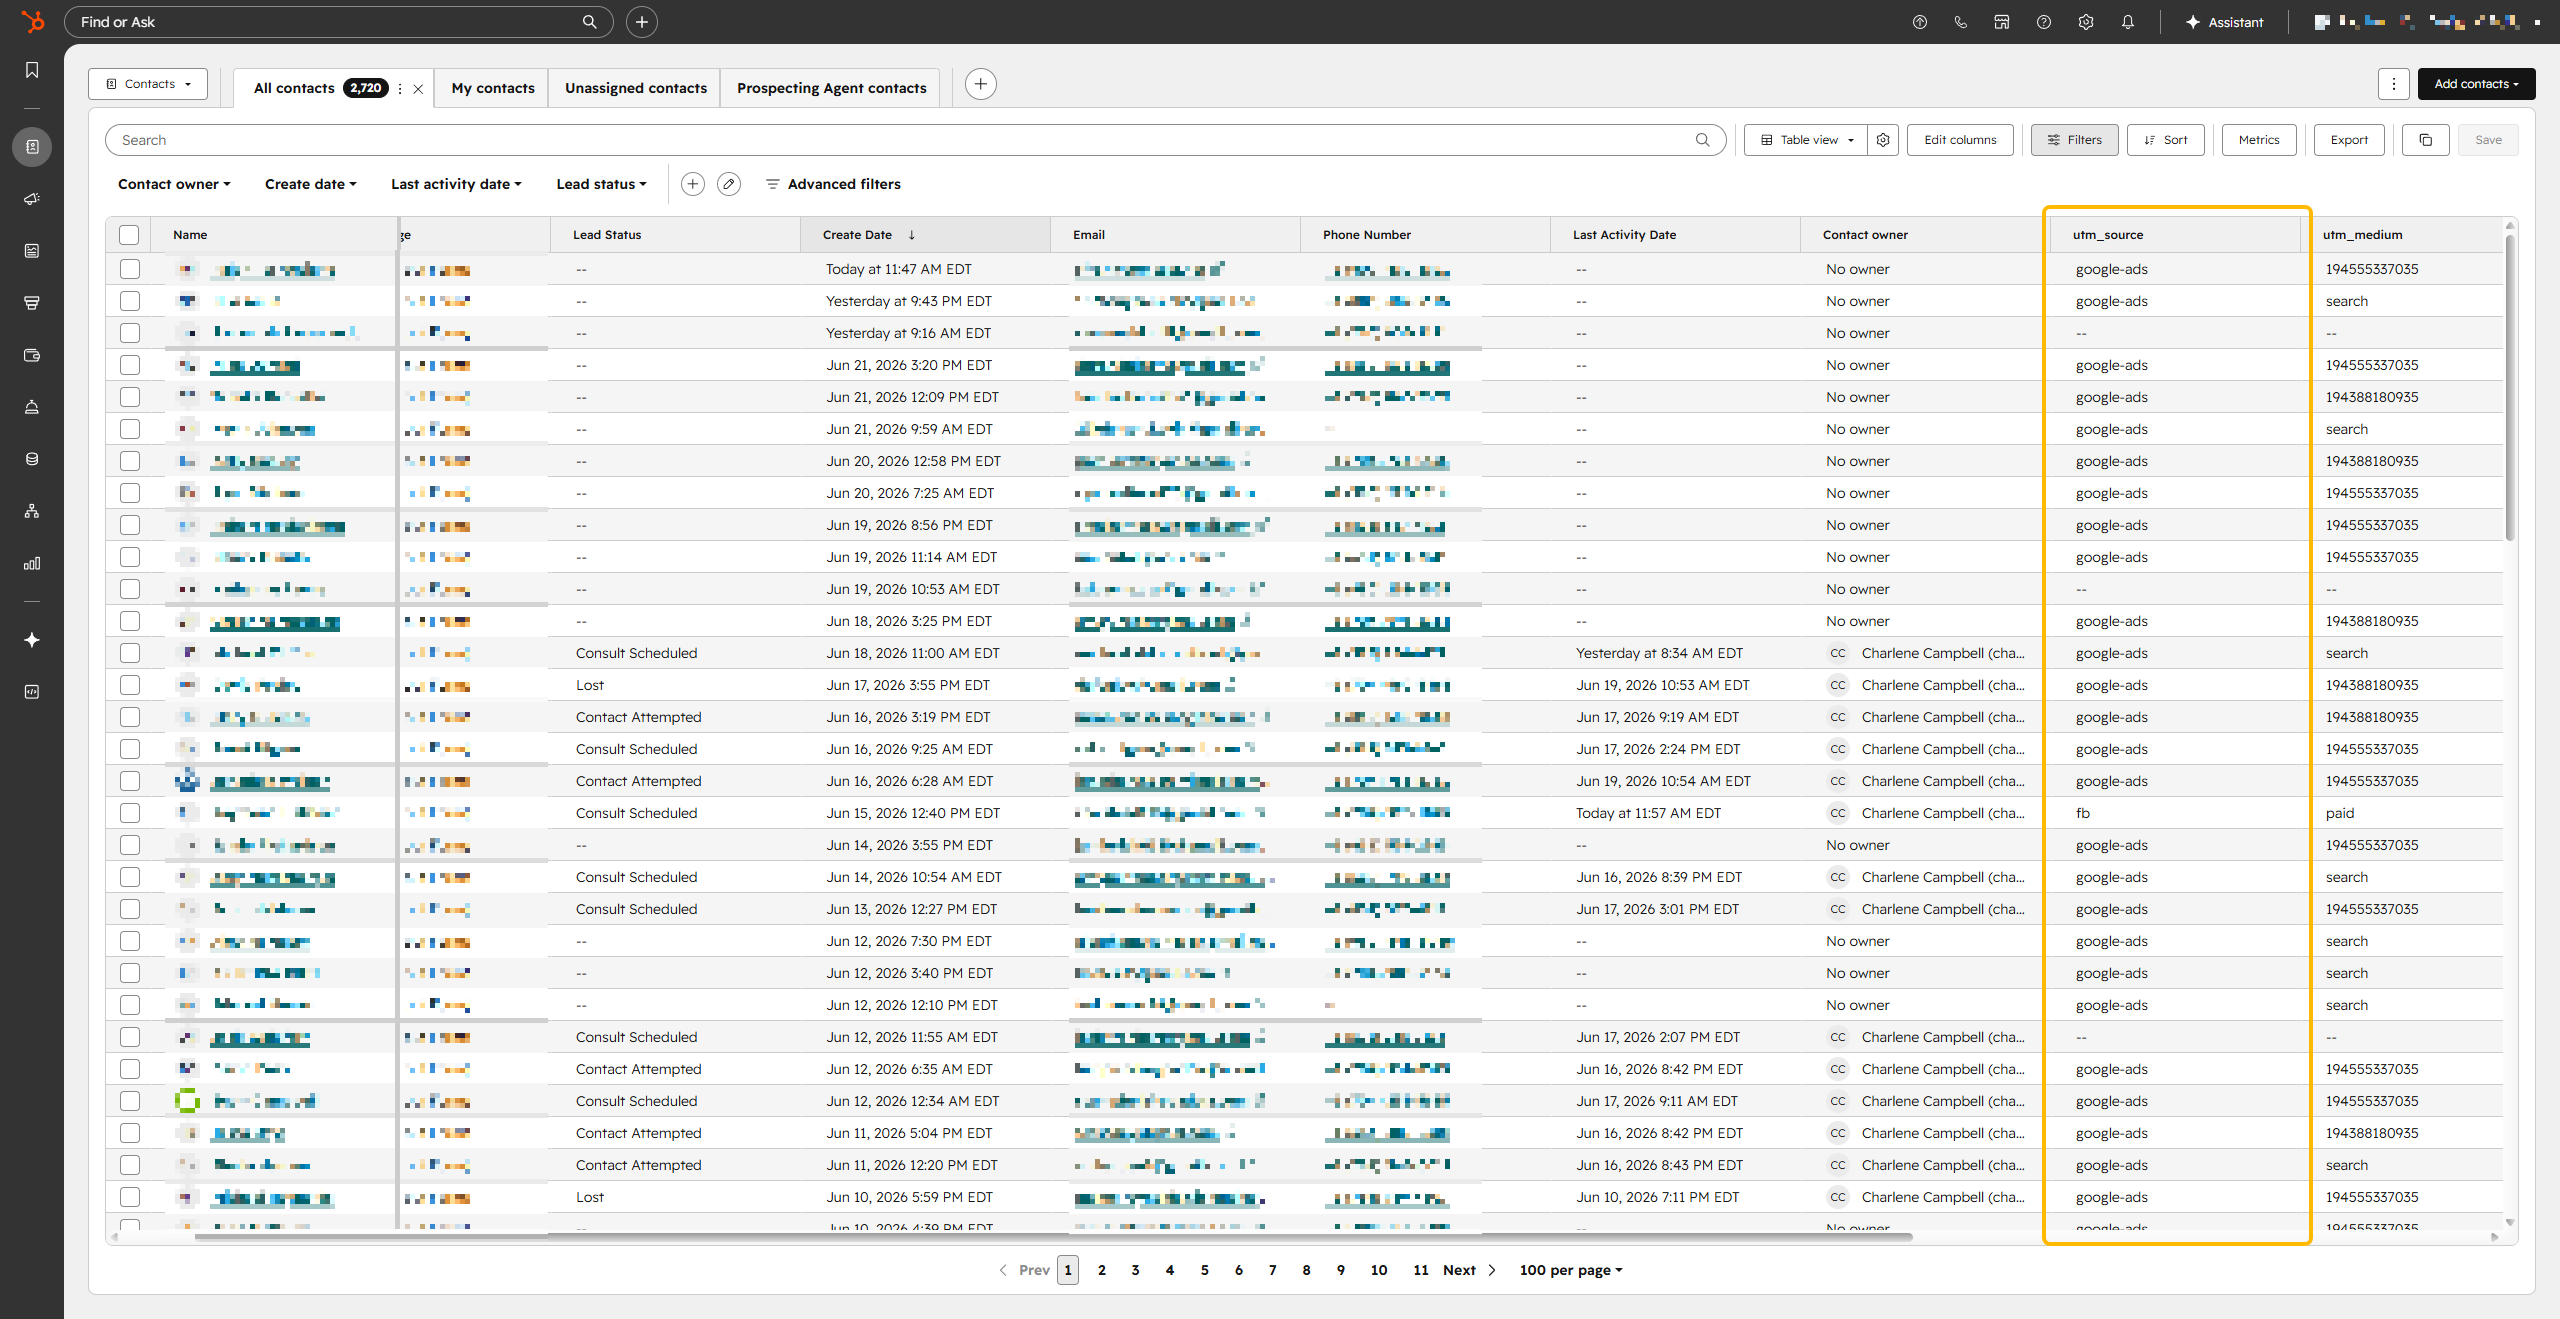Screen dimensions: 2560x1319
Task: Open the marketplace icon in top bar
Action: click(x=2001, y=22)
